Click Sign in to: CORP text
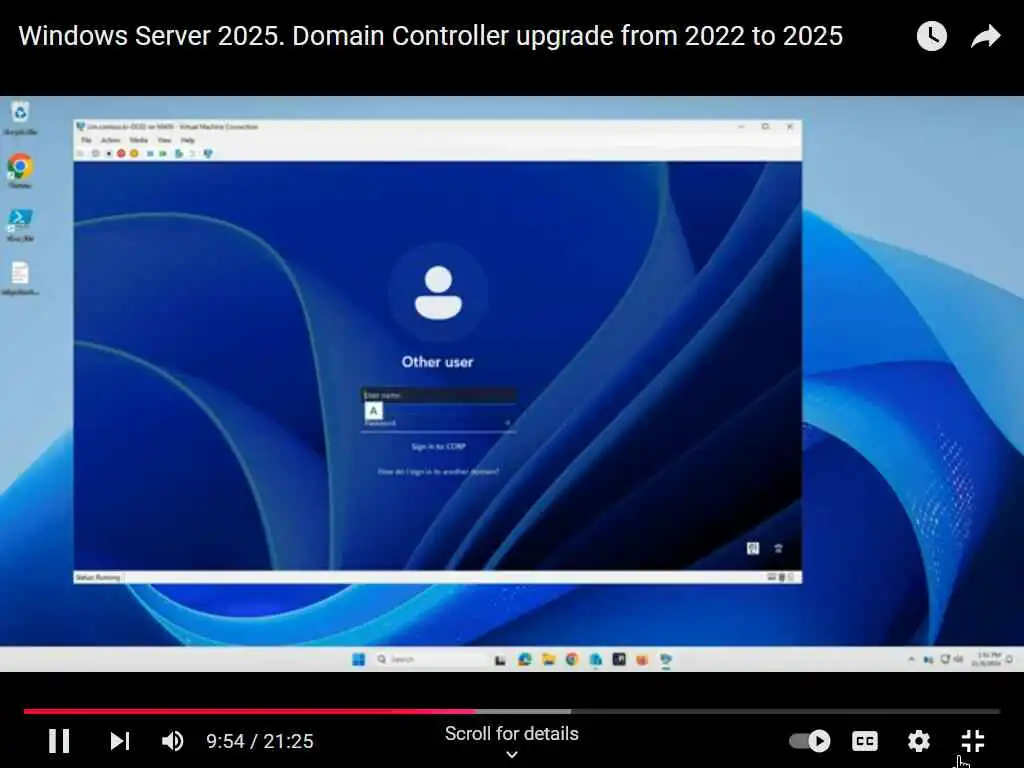Viewport: 1024px width, 768px height. tap(438, 447)
